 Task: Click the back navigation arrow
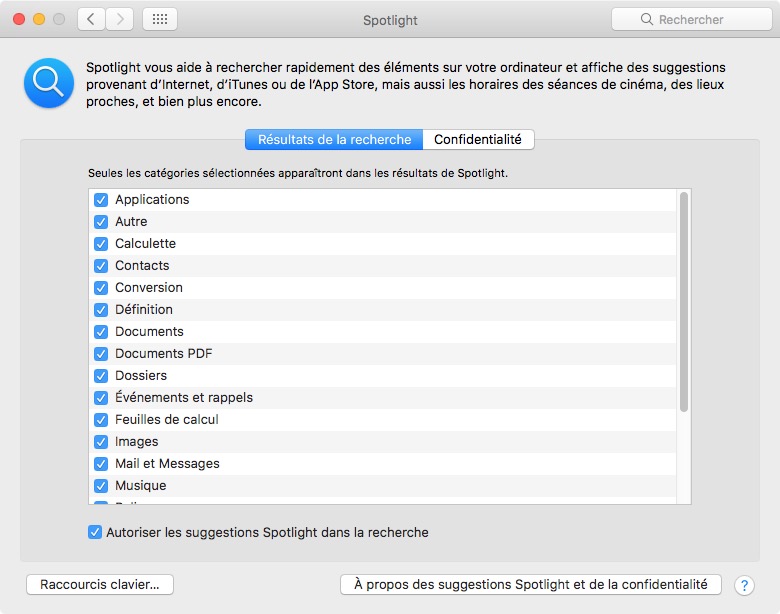point(91,20)
